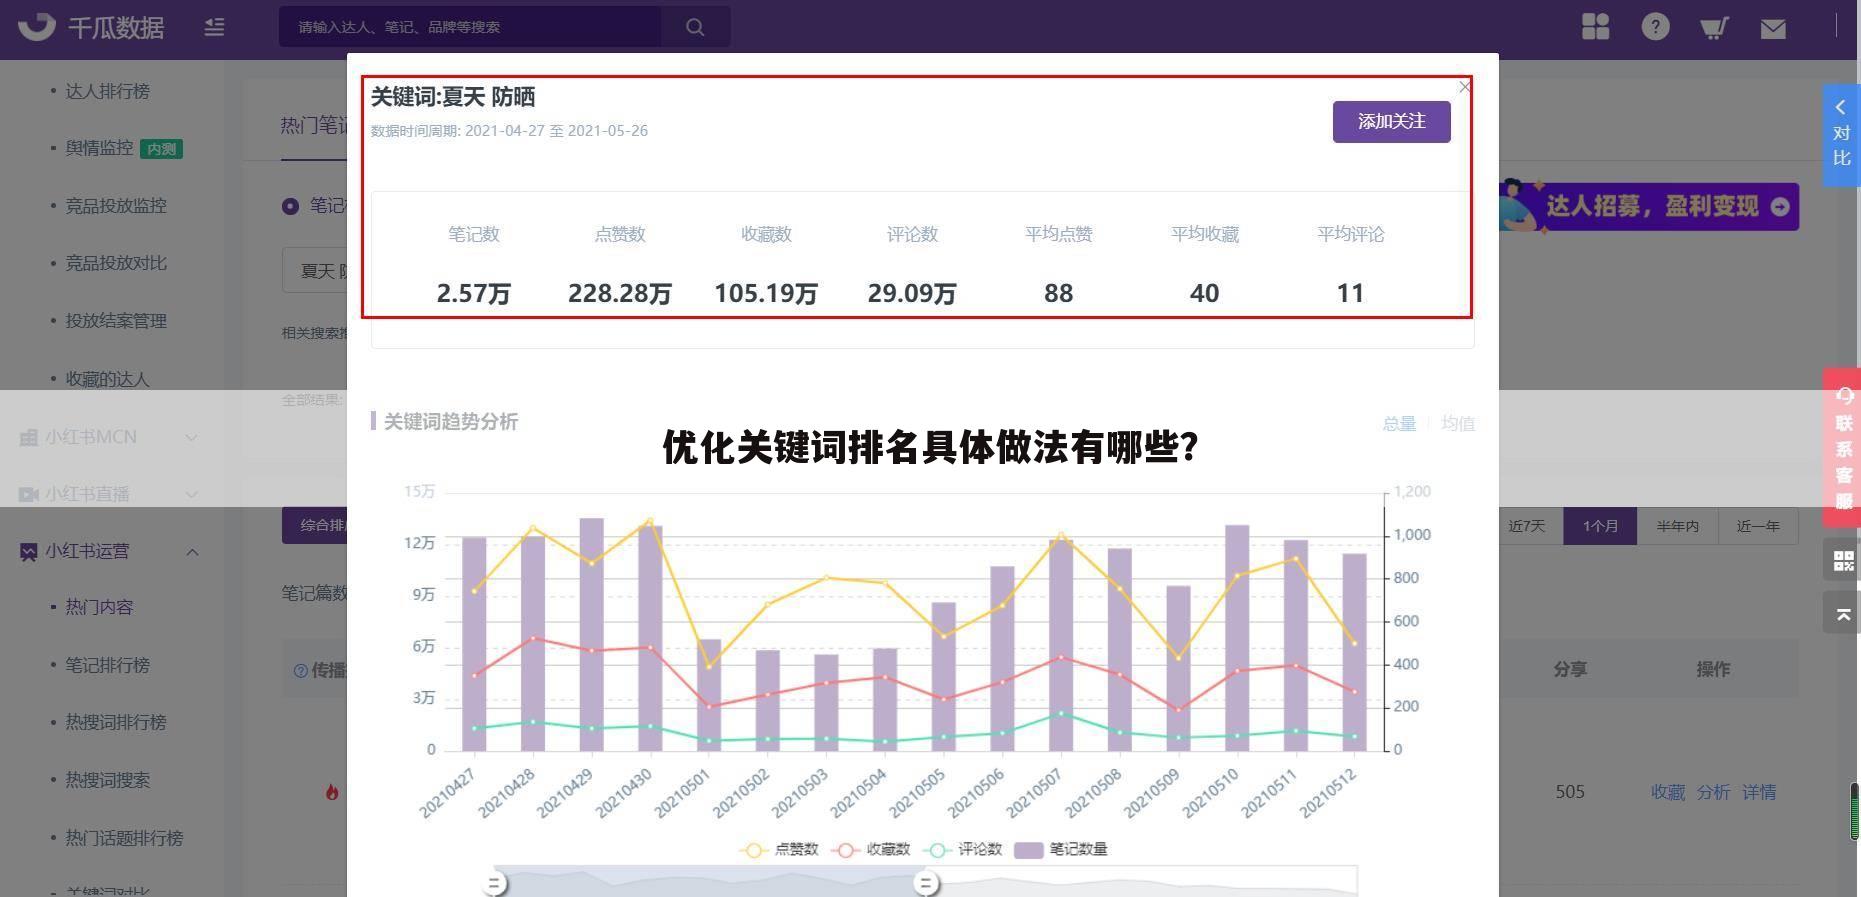Click the help icon beside 传播 column header
Viewport: 1861px width, 897px height.
point(300,670)
